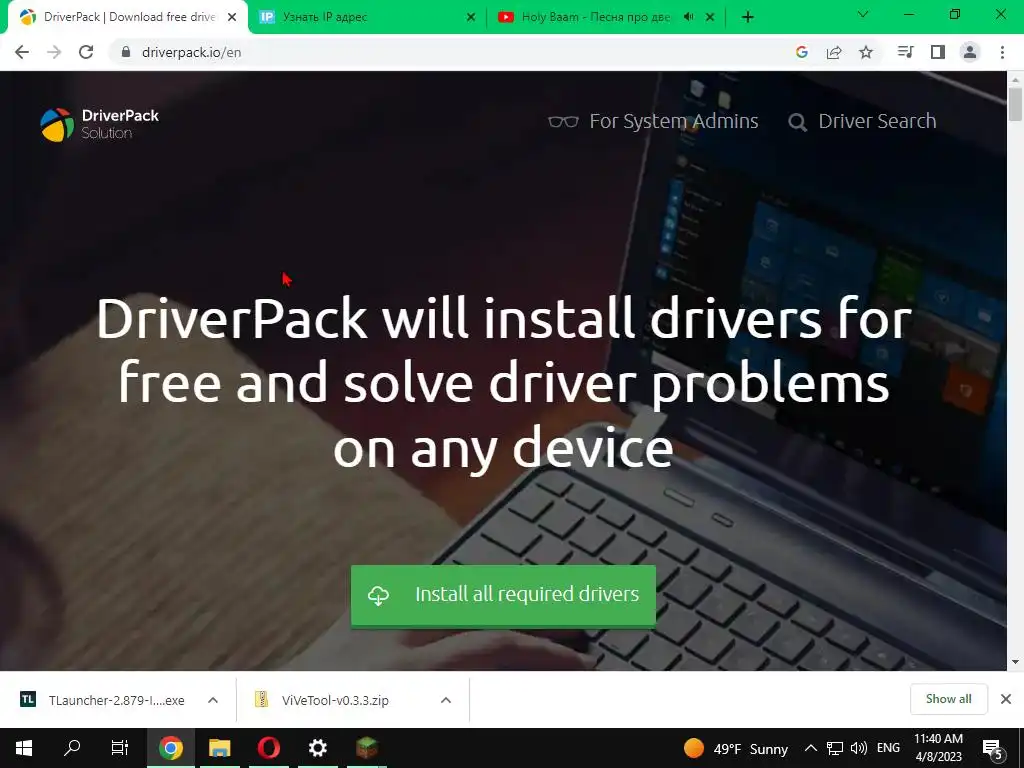Screen dimensions: 1024x768
Task: Close the downloads bar
Action: coord(1006,699)
